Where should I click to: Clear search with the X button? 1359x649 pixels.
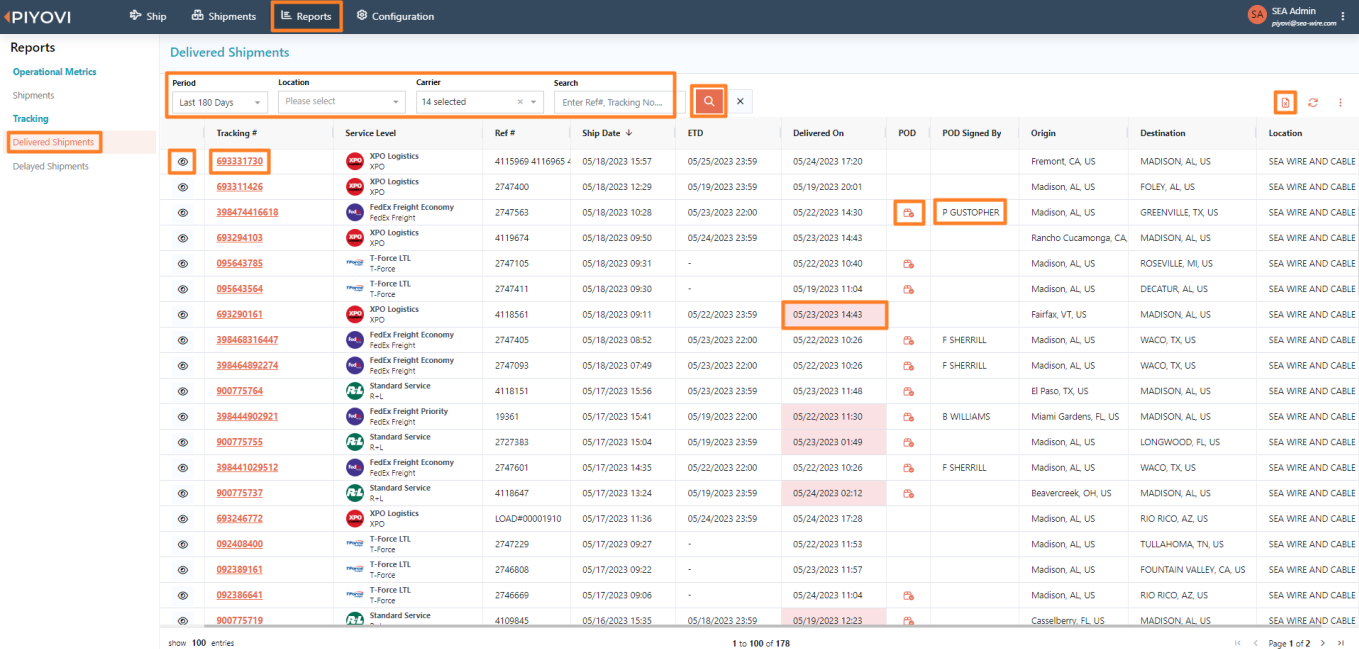tap(739, 101)
